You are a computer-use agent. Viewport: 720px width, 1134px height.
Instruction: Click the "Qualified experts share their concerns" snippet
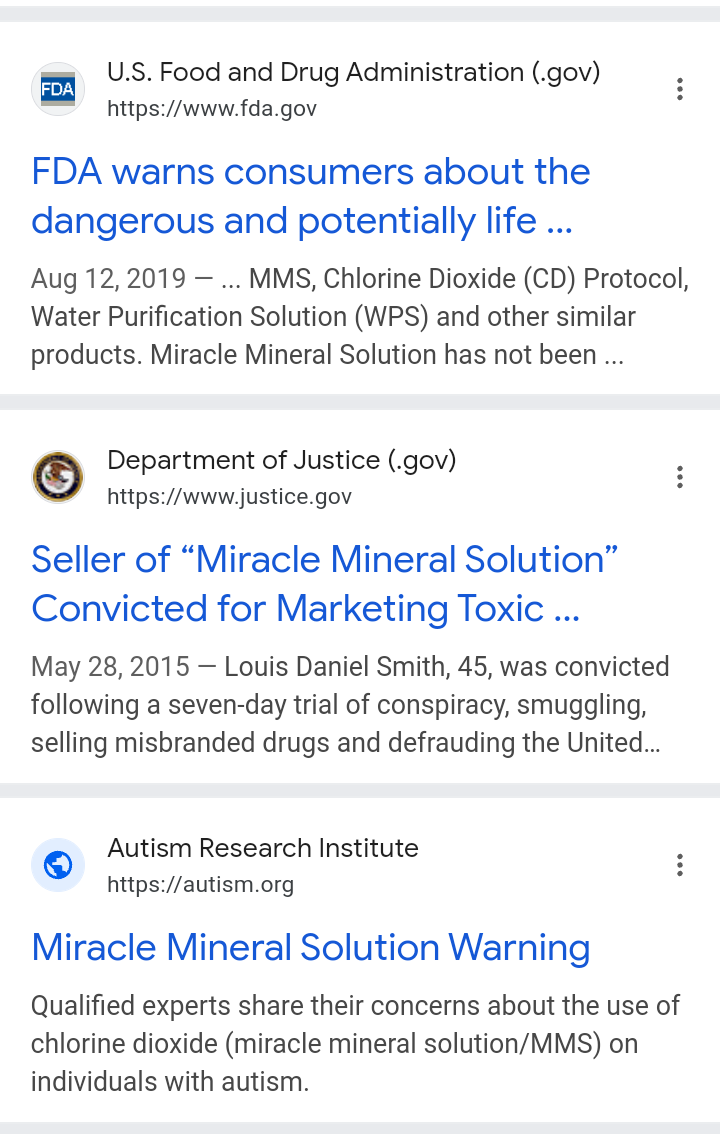click(355, 1043)
